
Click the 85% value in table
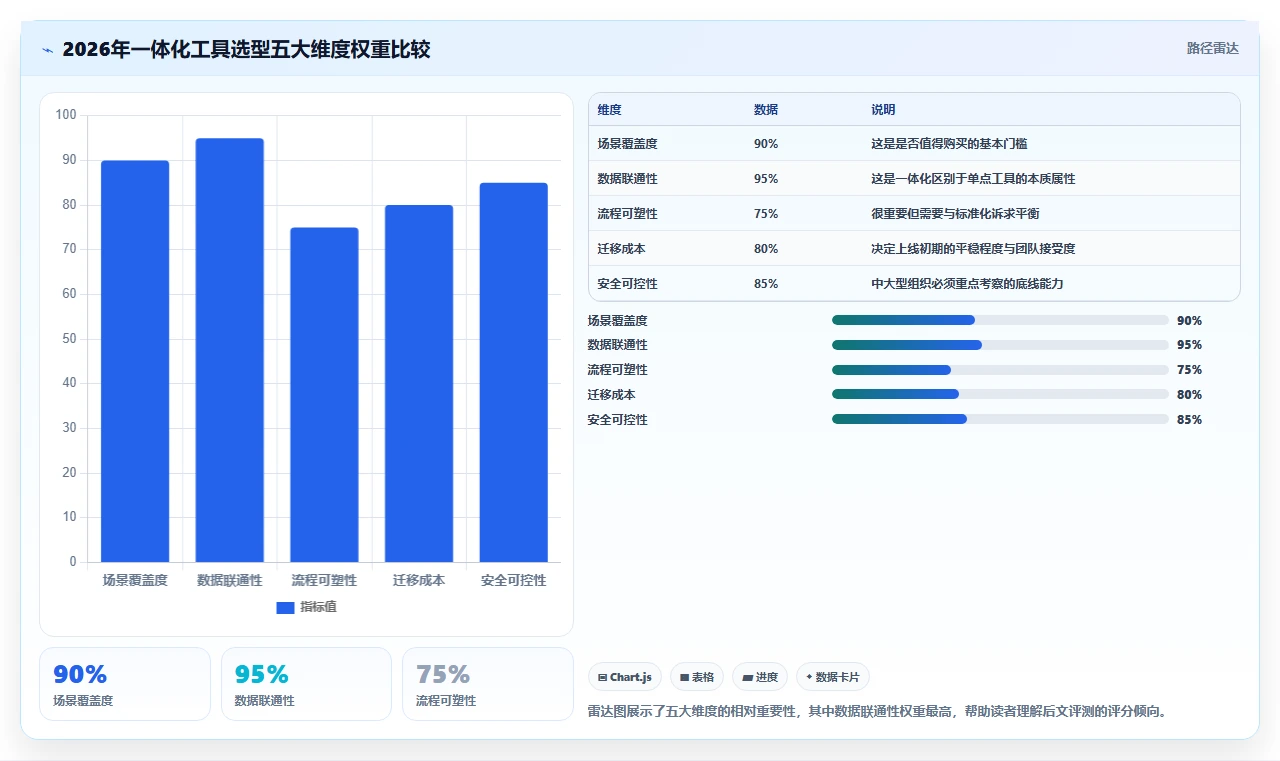[766, 284]
